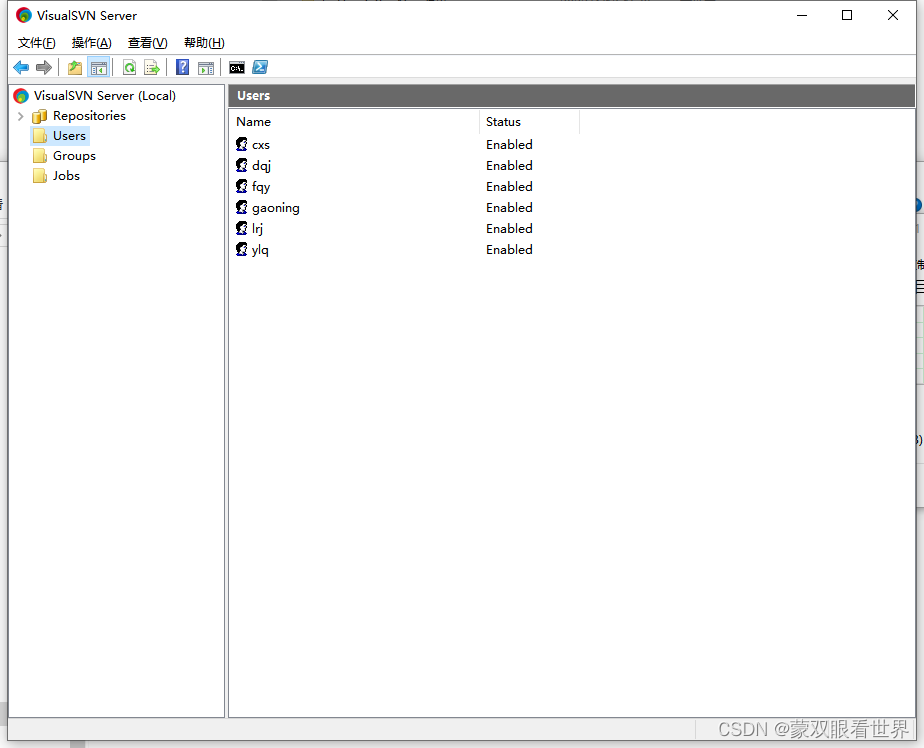Minimize the VisualSVN Server window
The height and width of the screenshot is (748, 924).
(802, 15)
